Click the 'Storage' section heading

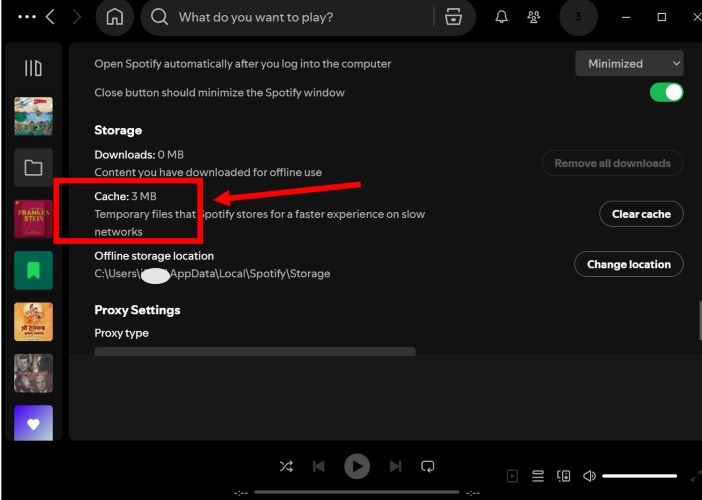point(118,130)
